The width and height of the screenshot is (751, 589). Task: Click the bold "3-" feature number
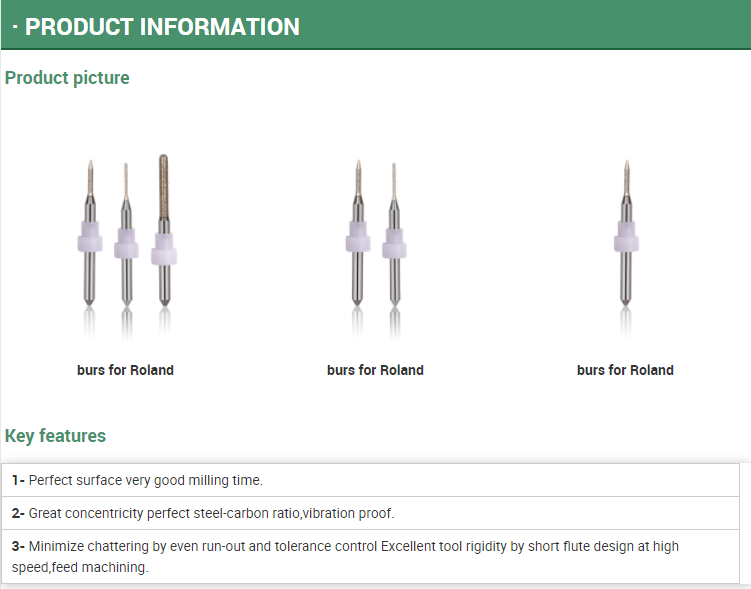18,547
